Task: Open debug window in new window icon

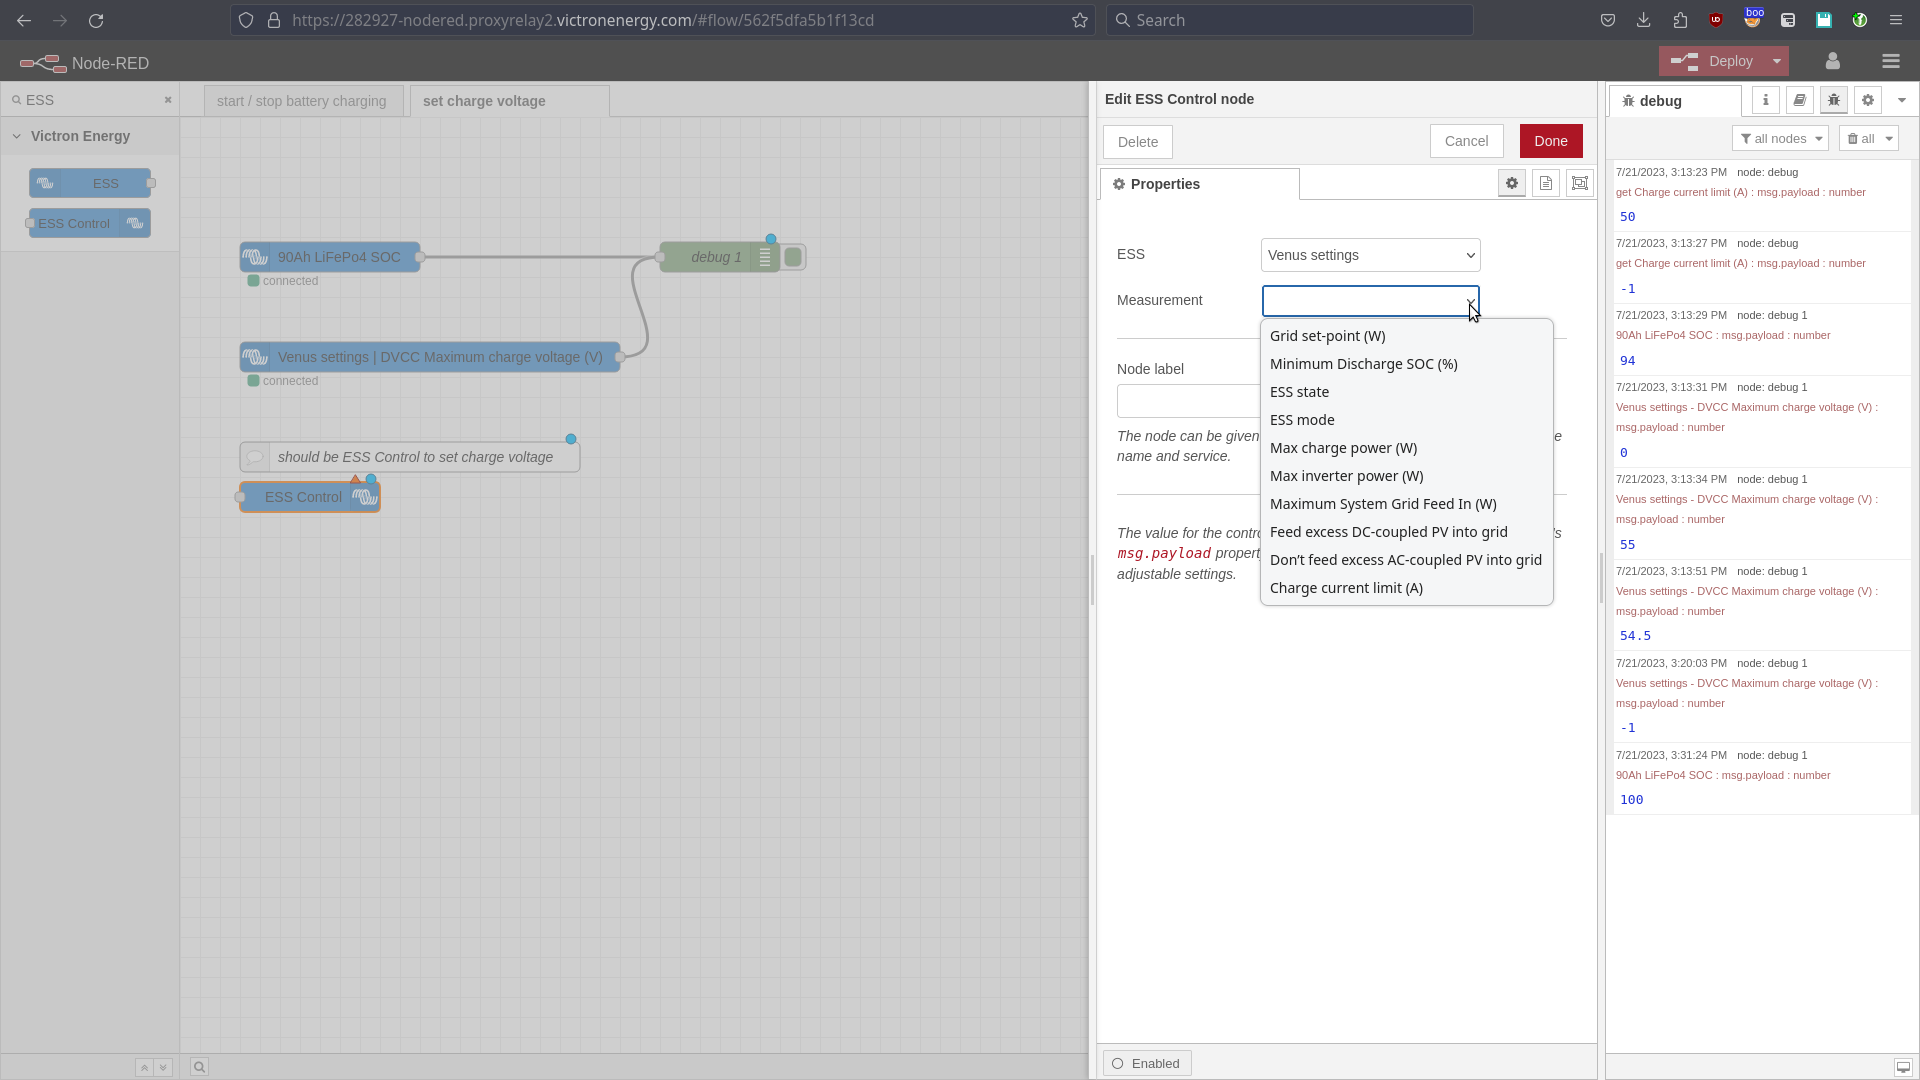Action: pos(1903,1067)
